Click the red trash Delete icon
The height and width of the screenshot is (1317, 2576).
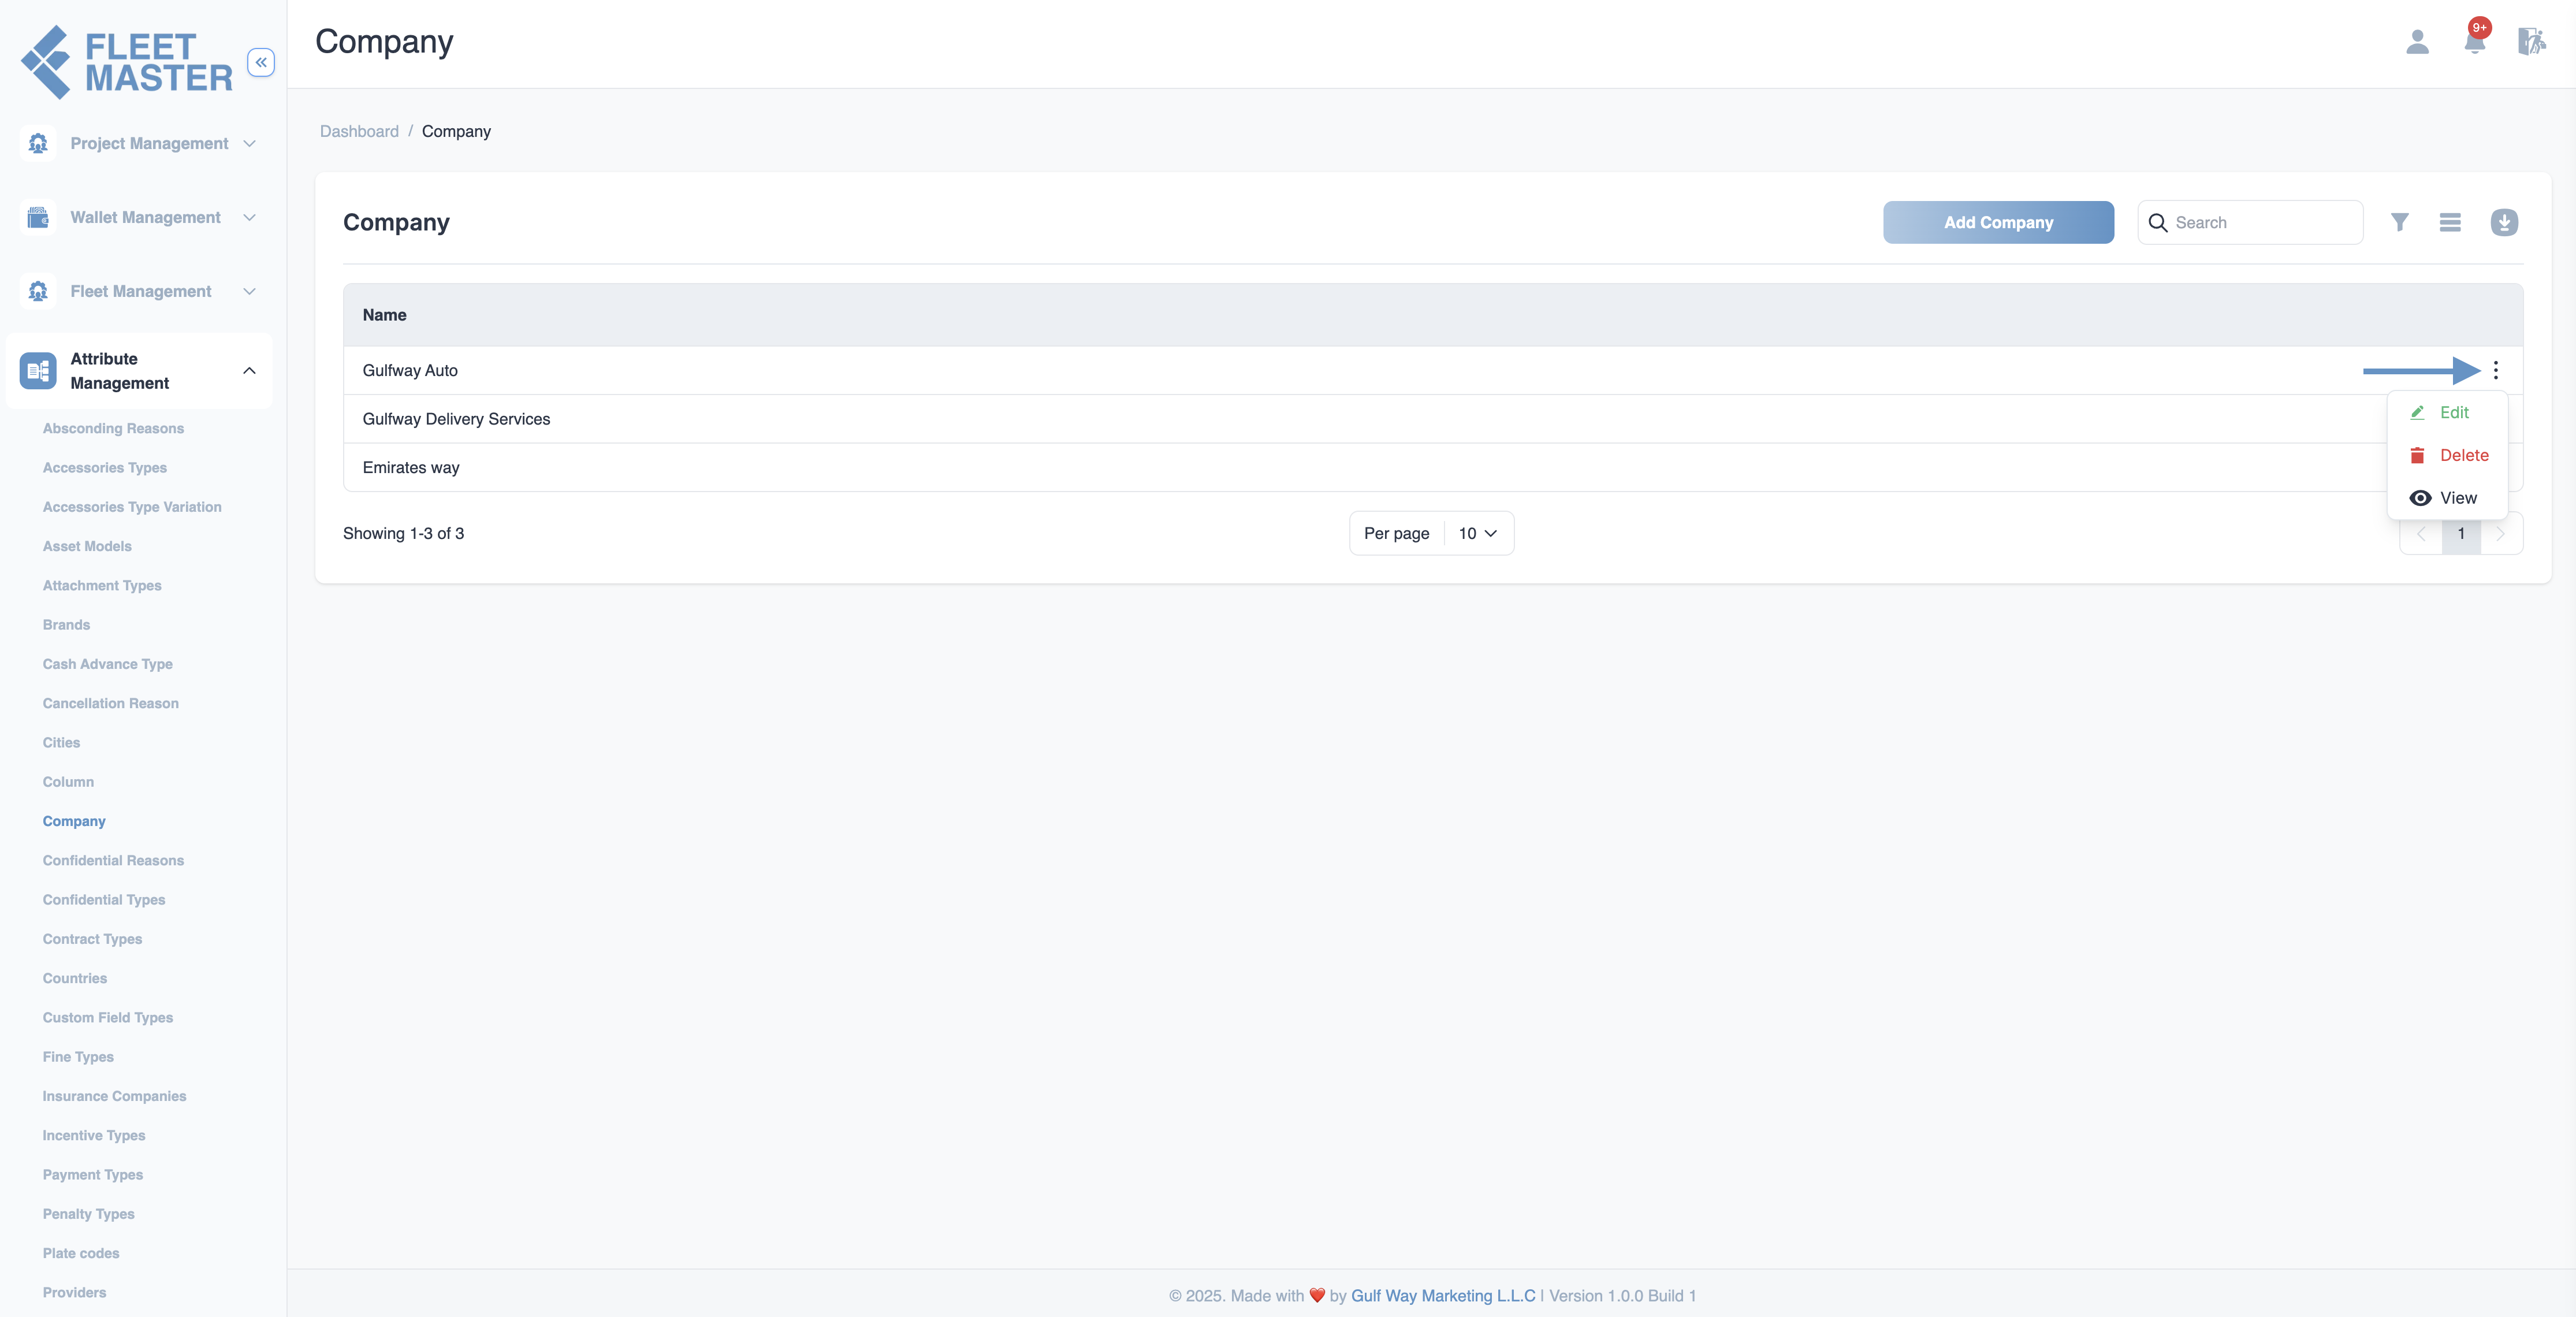click(x=2417, y=455)
